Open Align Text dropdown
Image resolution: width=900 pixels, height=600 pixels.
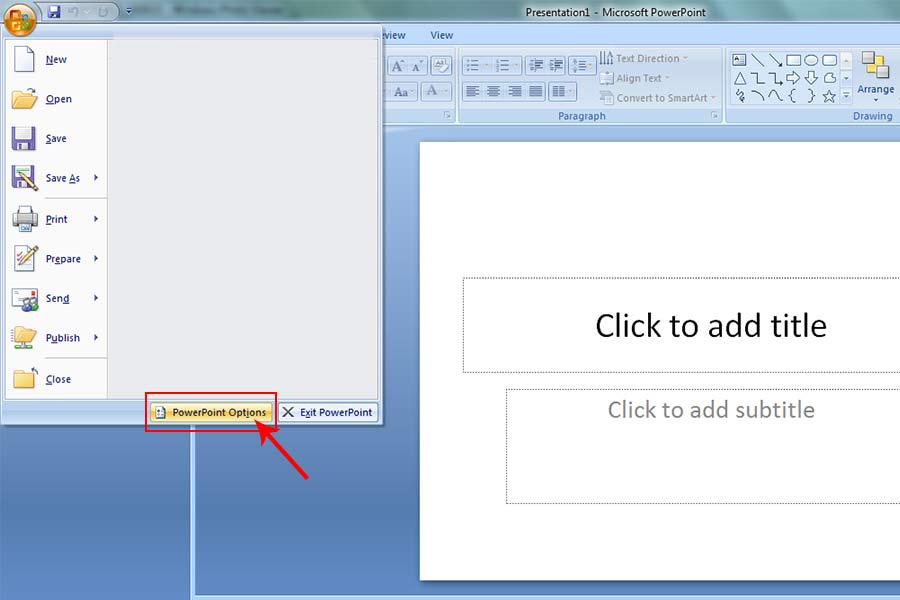[635, 78]
